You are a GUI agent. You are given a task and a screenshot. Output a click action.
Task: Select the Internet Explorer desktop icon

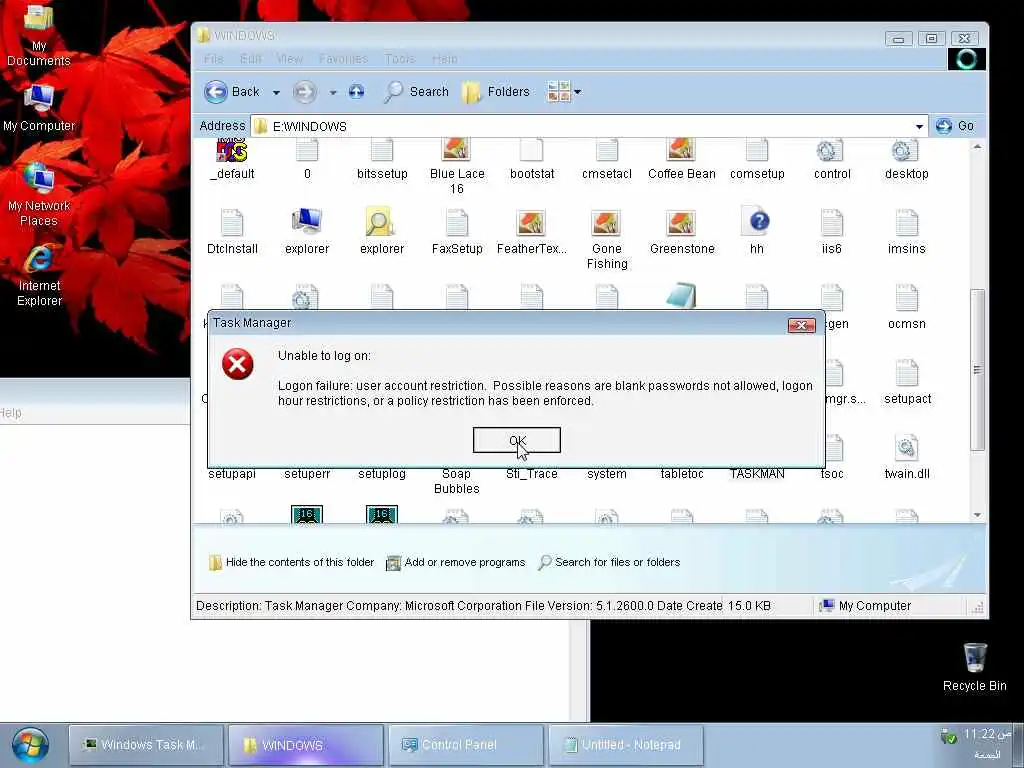39,275
